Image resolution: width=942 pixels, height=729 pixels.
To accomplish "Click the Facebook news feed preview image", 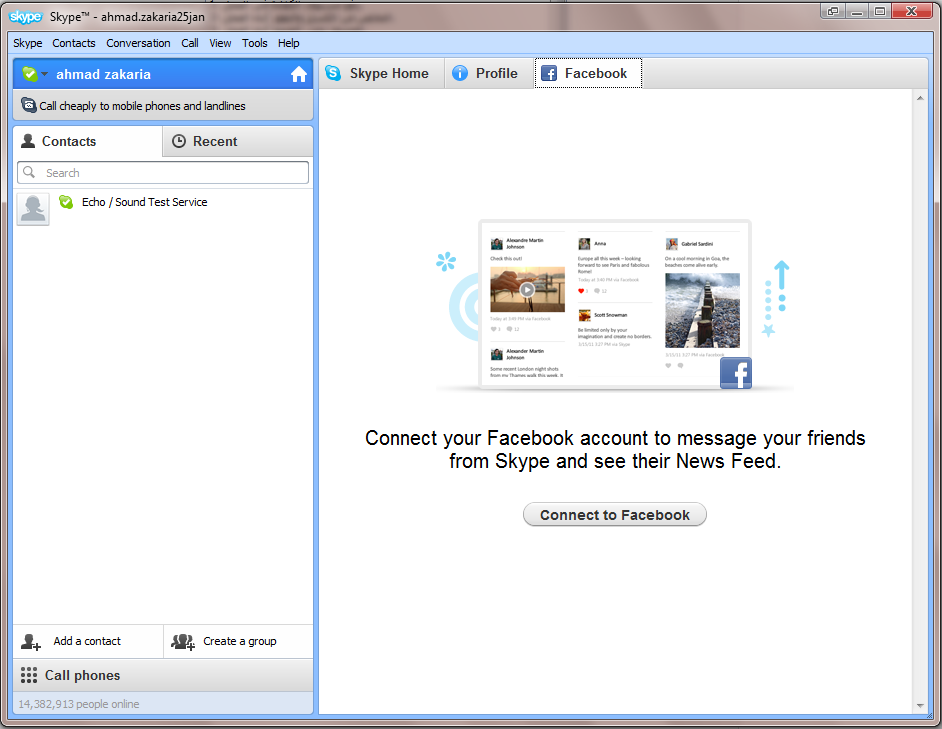I will coord(615,305).
